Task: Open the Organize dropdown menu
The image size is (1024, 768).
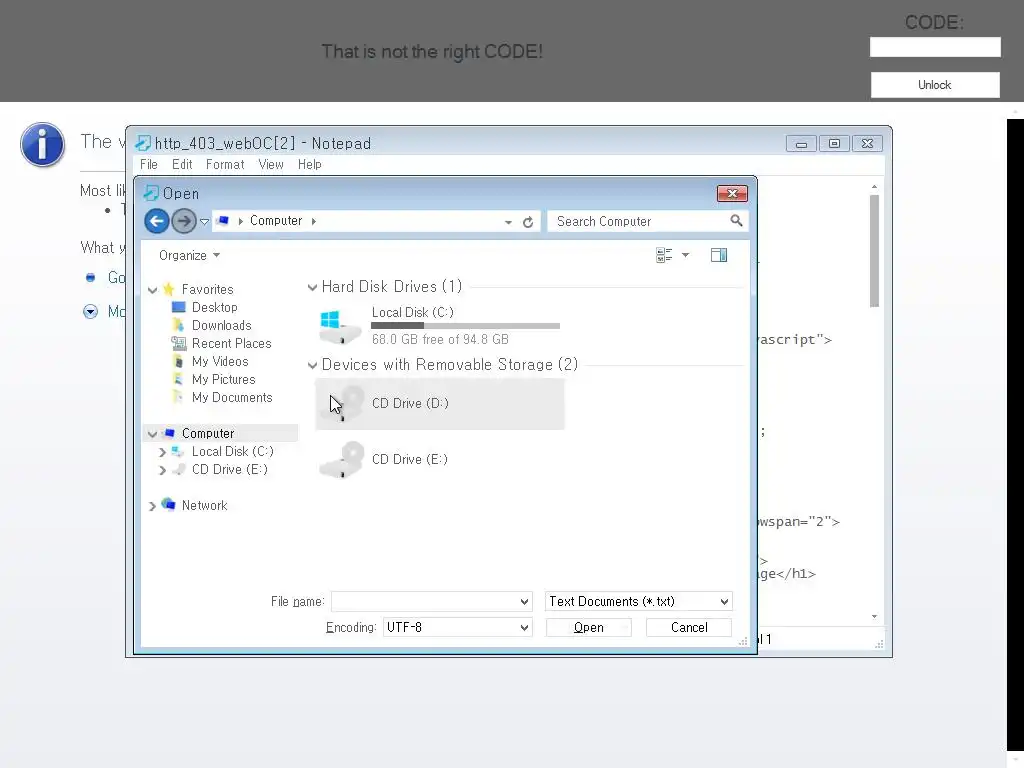Action: pyautogui.click(x=189, y=255)
